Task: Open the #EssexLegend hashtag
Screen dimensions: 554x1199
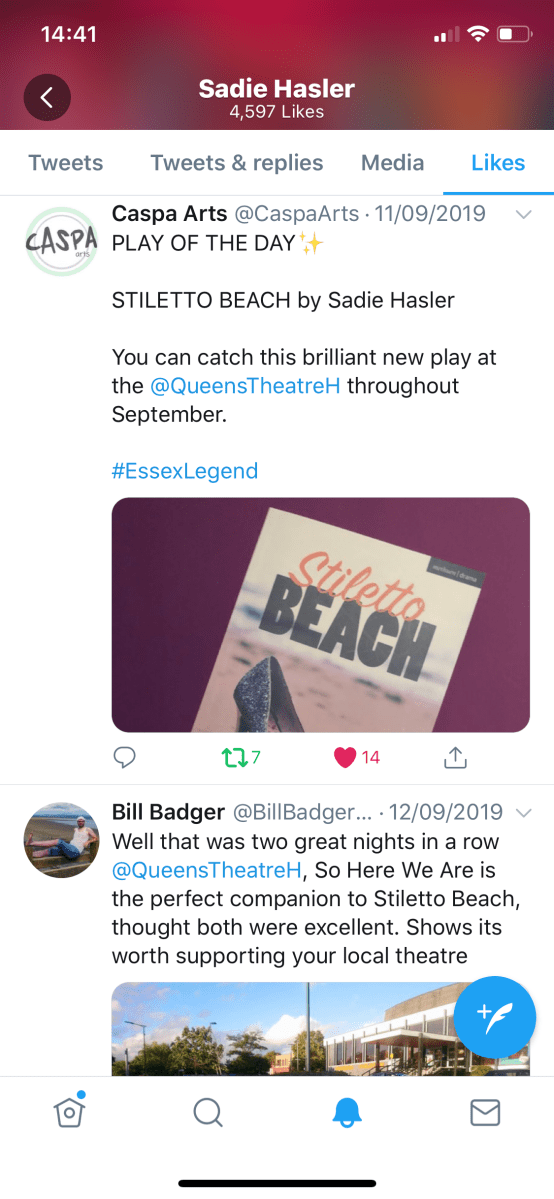Action: click(x=184, y=470)
